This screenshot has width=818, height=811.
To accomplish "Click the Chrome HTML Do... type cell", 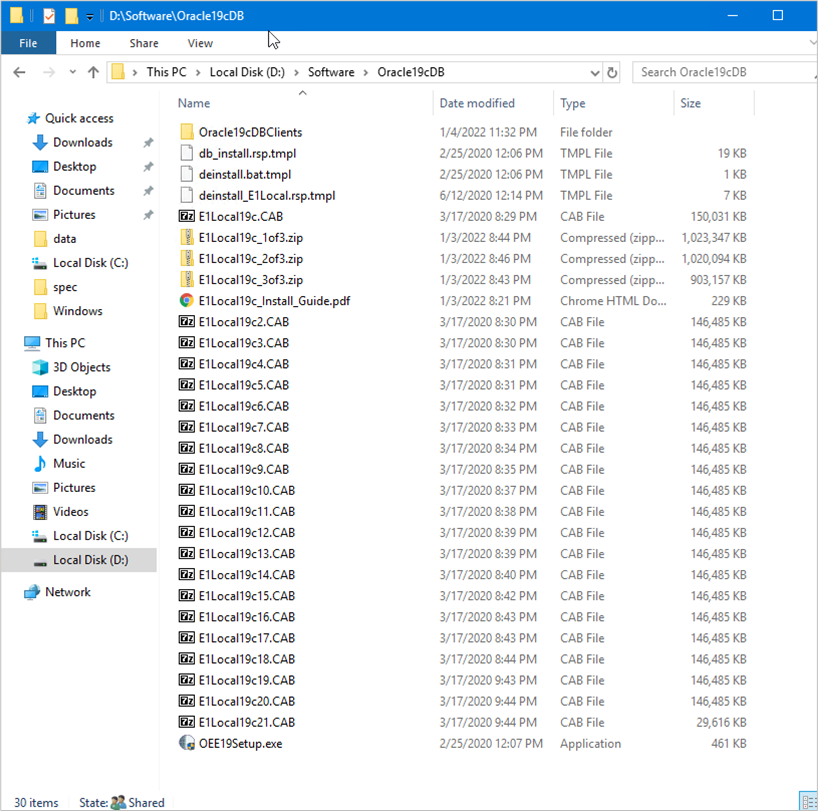I will [x=613, y=300].
